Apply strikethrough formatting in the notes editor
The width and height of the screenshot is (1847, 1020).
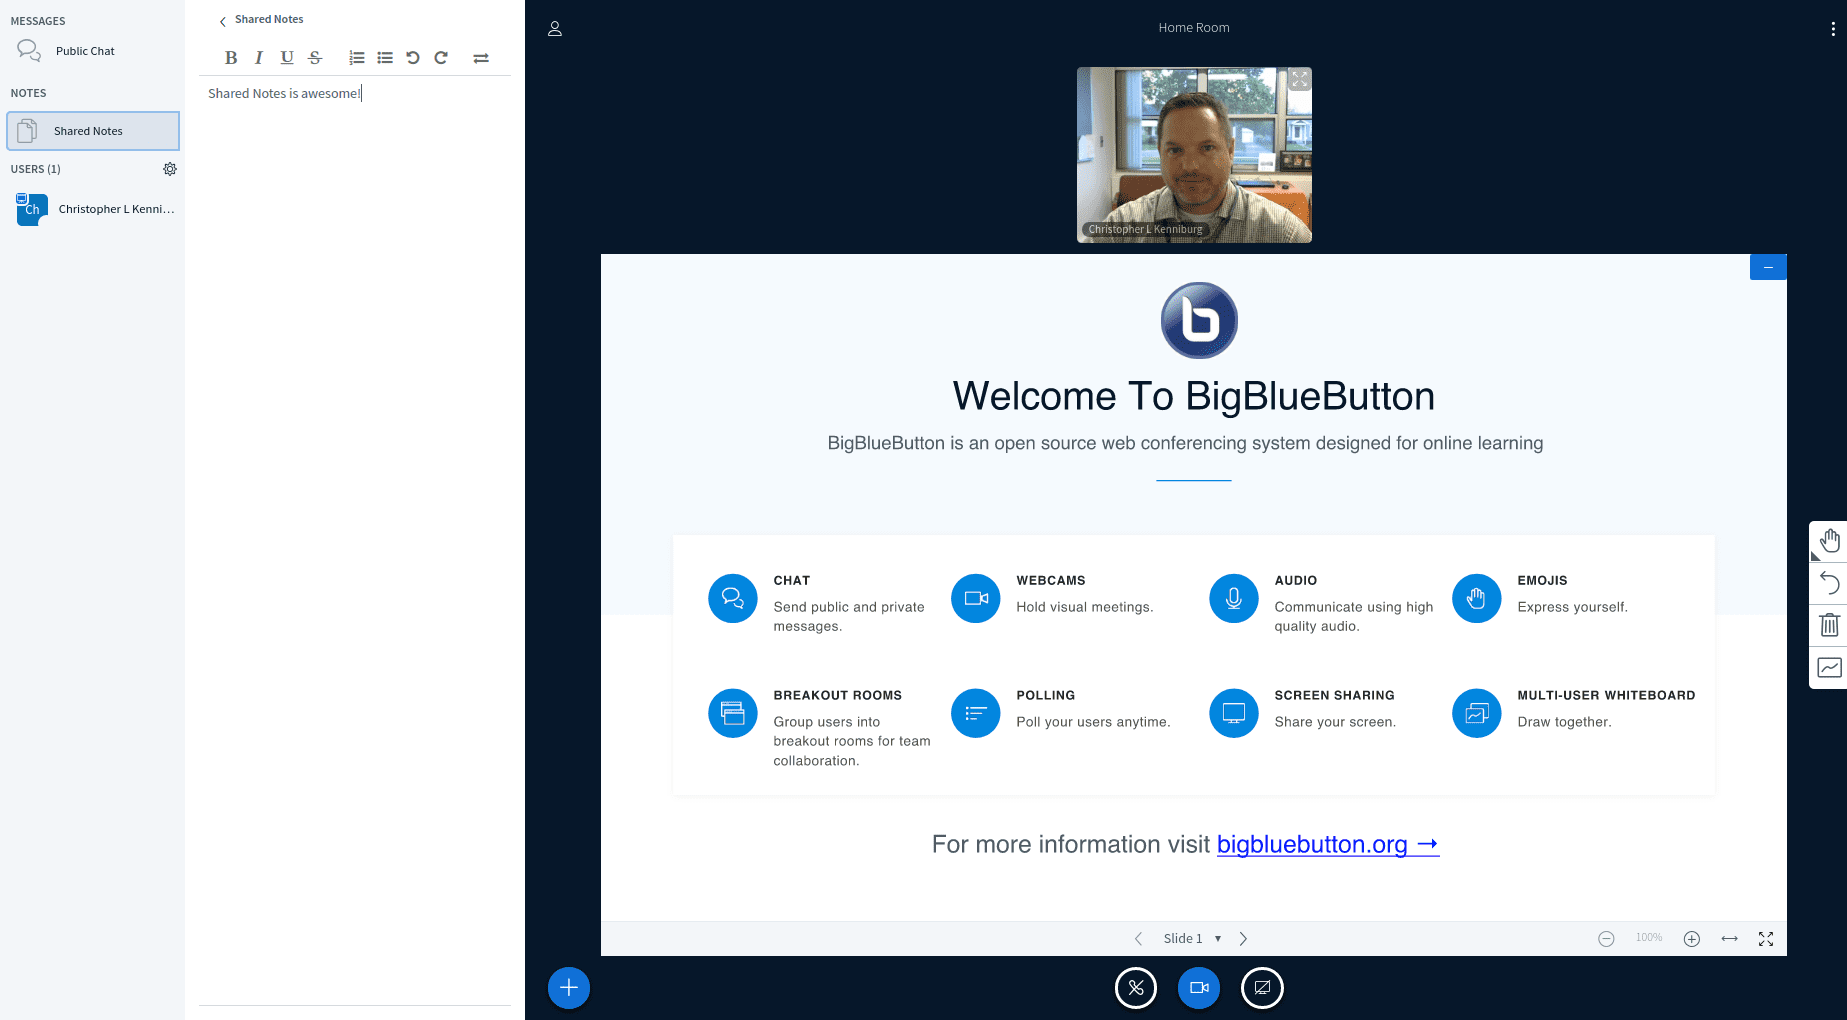pyautogui.click(x=314, y=57)
